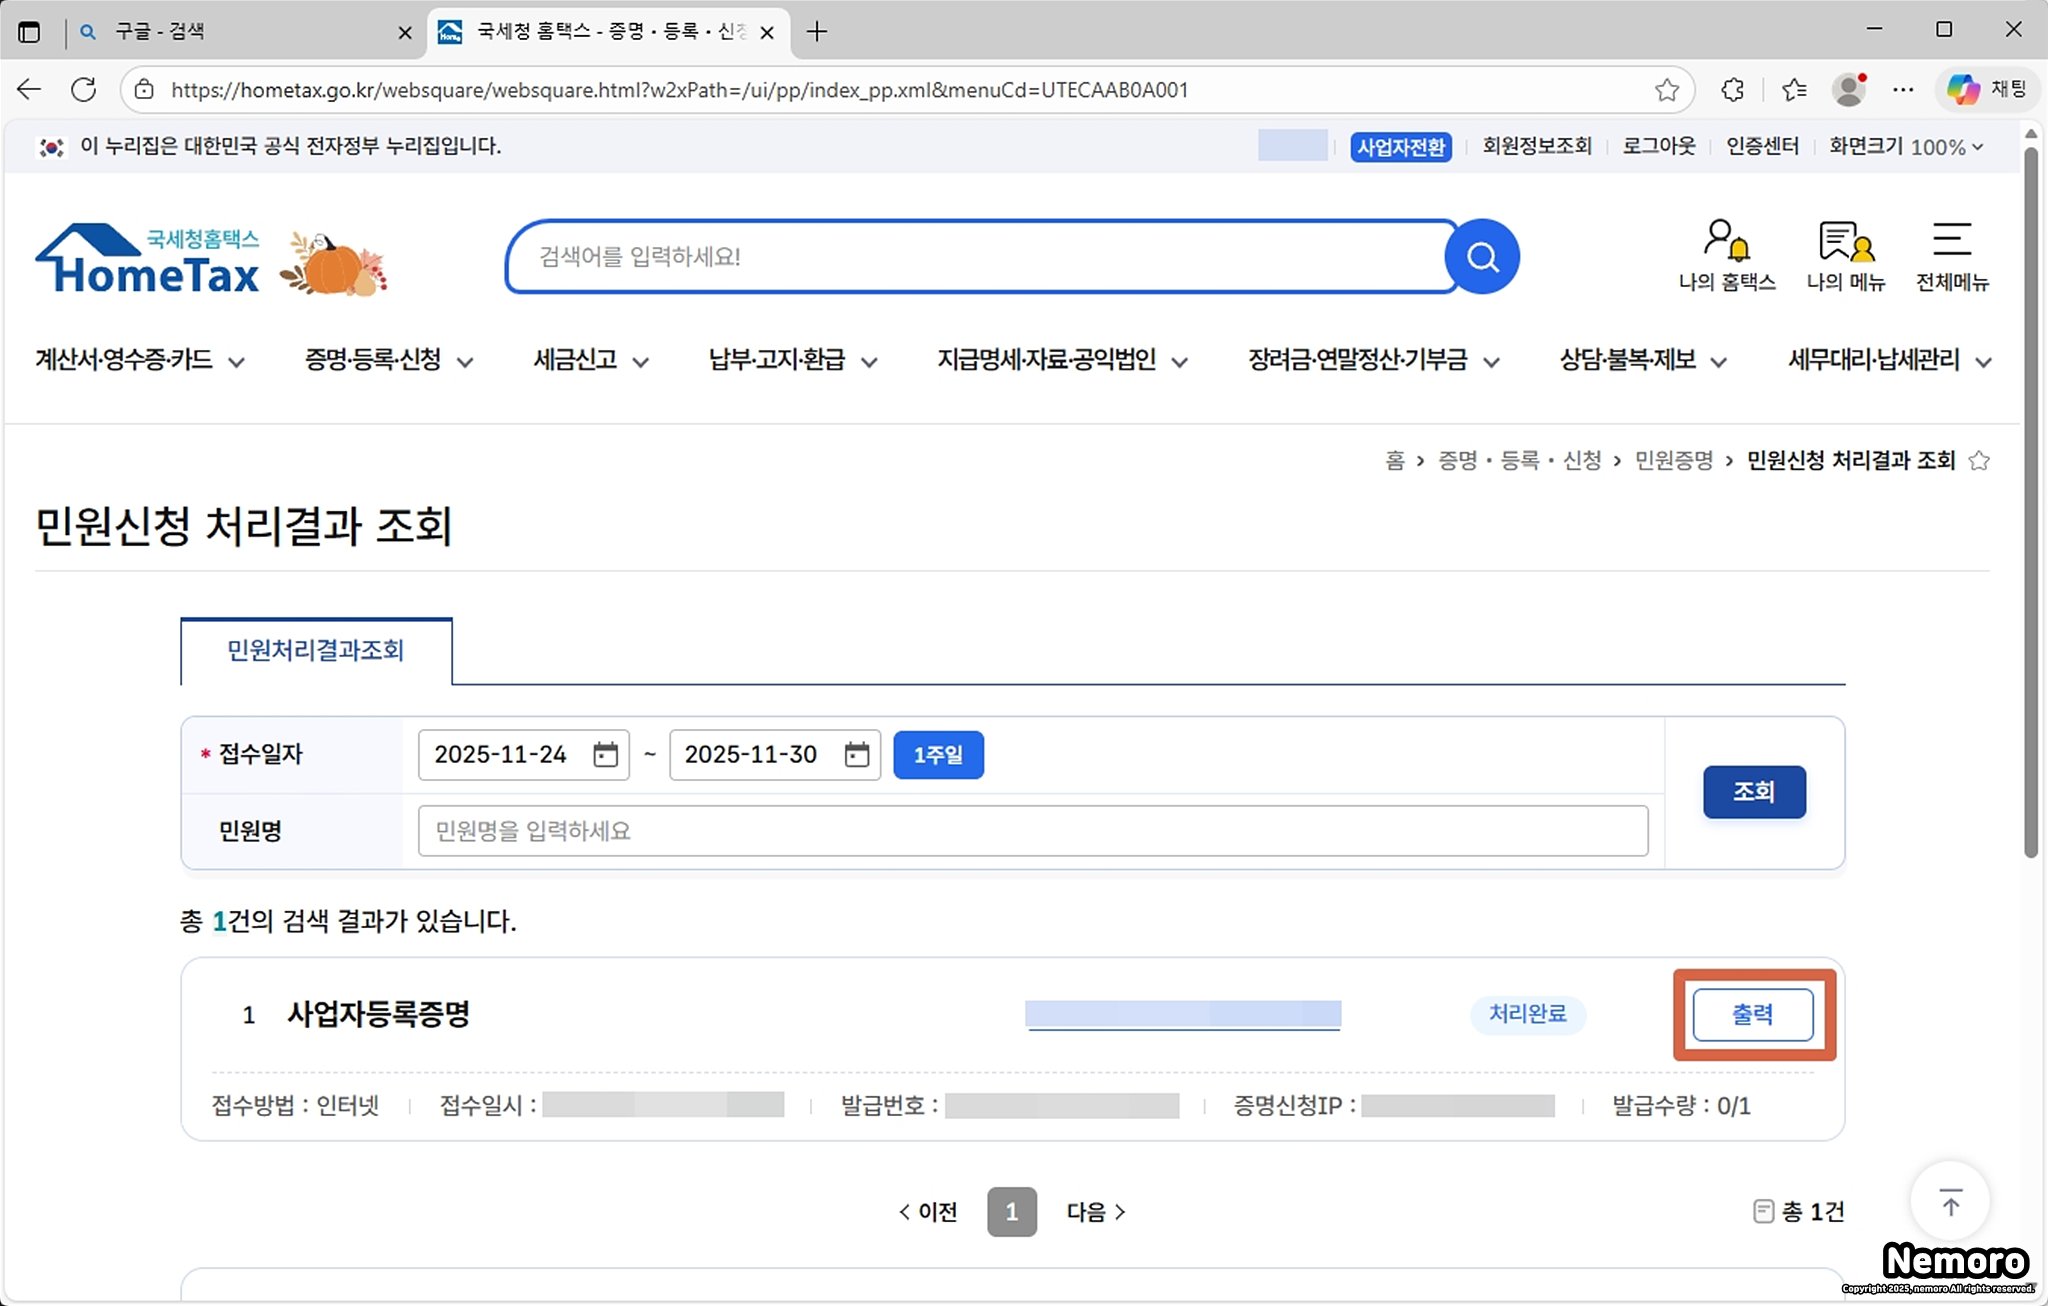Click 1주일 period button
Screen dimensions: 2048x1306
(937, 755)
